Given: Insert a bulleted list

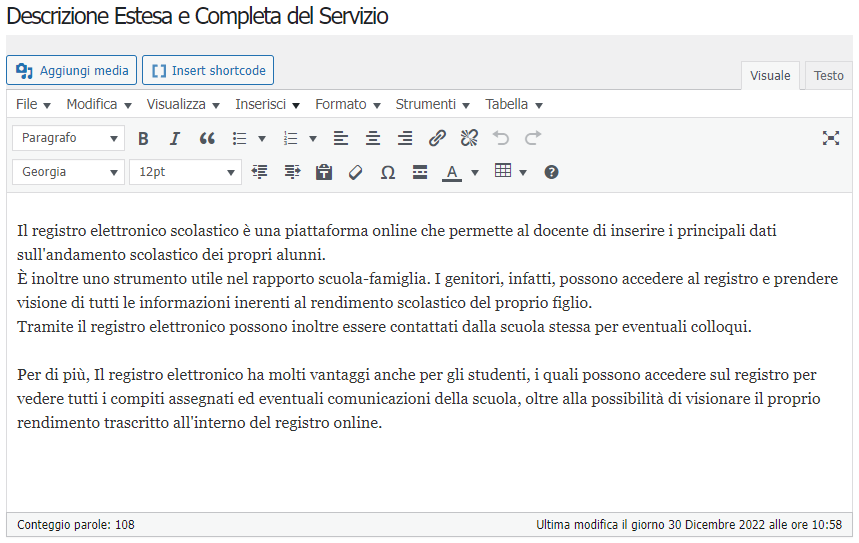Looking at the screenshot, I should tap(239, 138).
